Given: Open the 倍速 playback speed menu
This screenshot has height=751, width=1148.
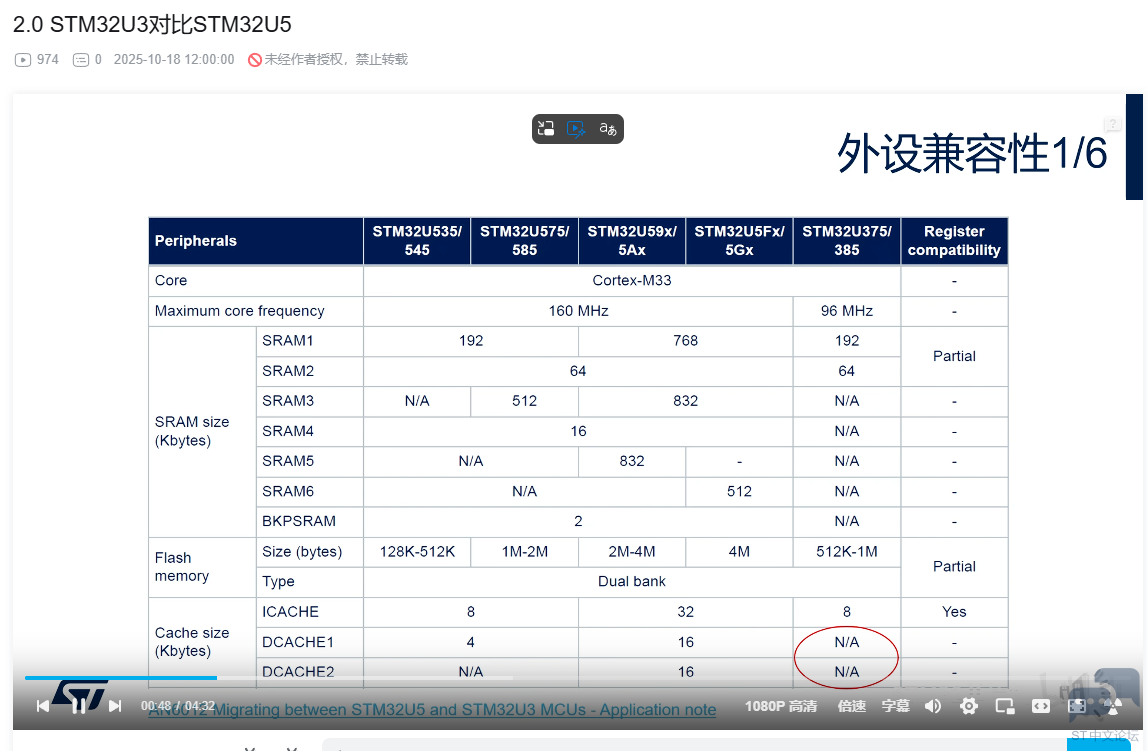Looking at the screenshot, I should pyautogui.click(x=851, y=706).
